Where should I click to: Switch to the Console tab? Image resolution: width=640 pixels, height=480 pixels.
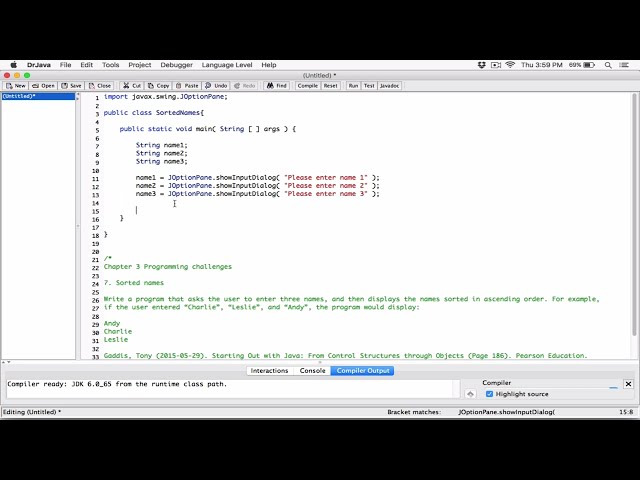(312, 371)
